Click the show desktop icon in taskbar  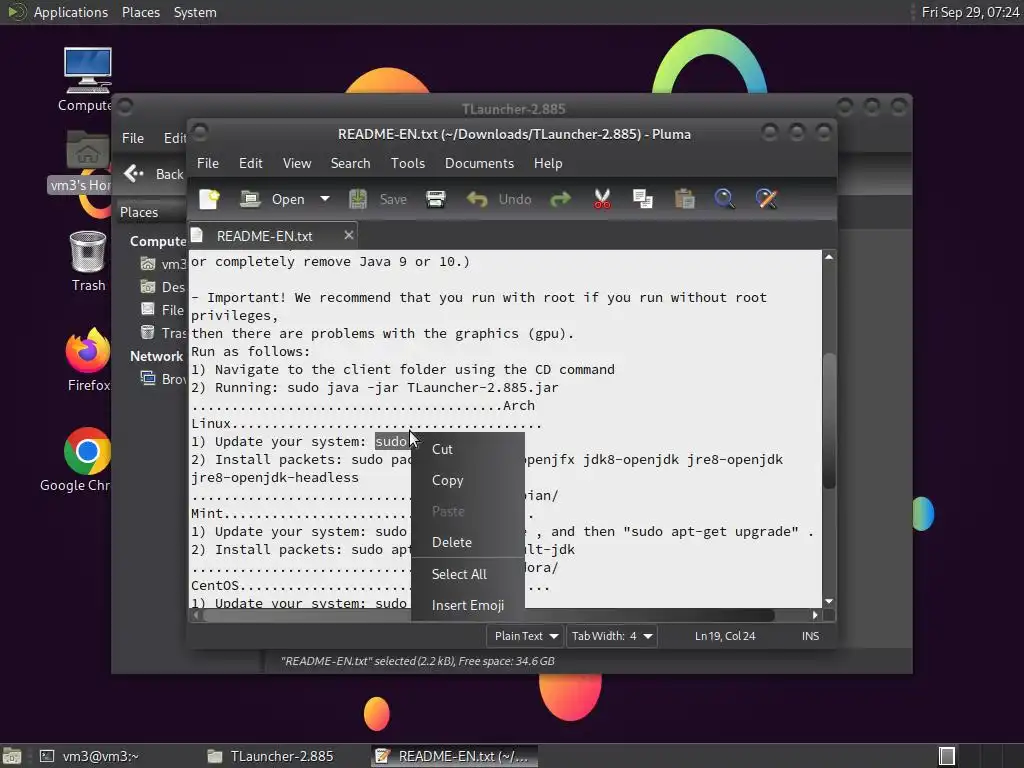pyautogui.click(x=12, y=756)
